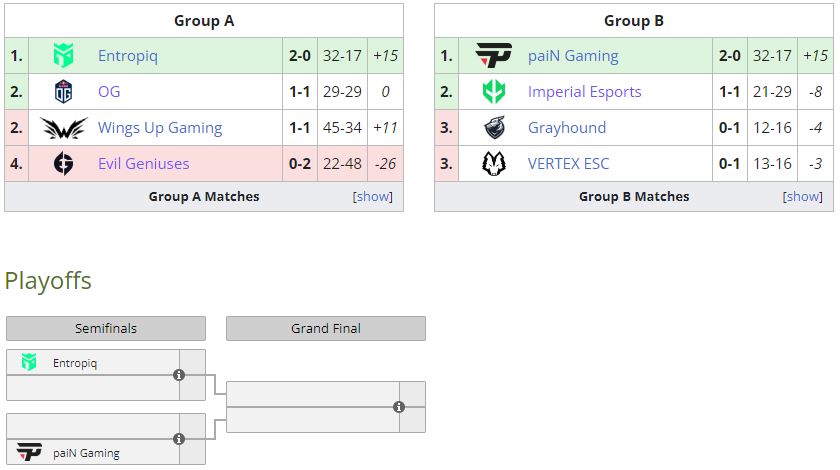Click the Imperial Esports logo

[493, 92]
